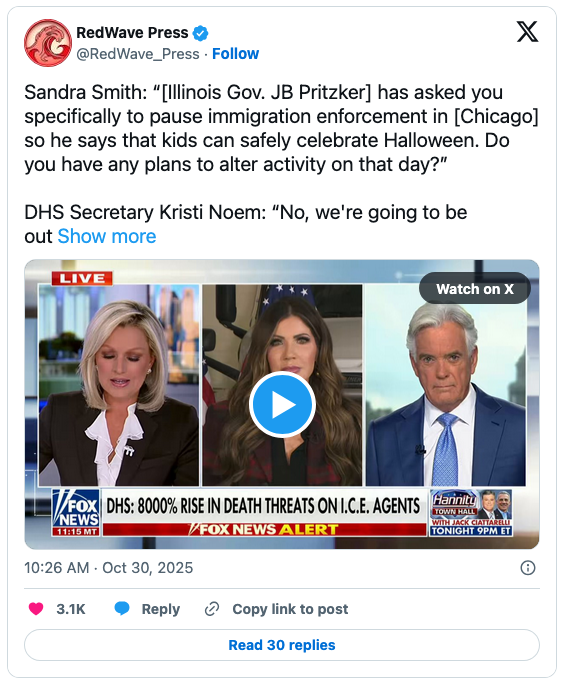567x685 pixels.
Task: Click the Watch on X button
Action: point(475,289)
